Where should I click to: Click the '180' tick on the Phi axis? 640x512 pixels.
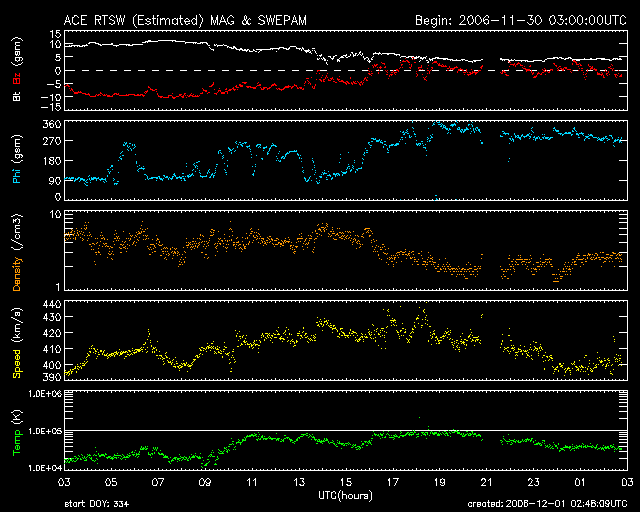coord(52,161)
